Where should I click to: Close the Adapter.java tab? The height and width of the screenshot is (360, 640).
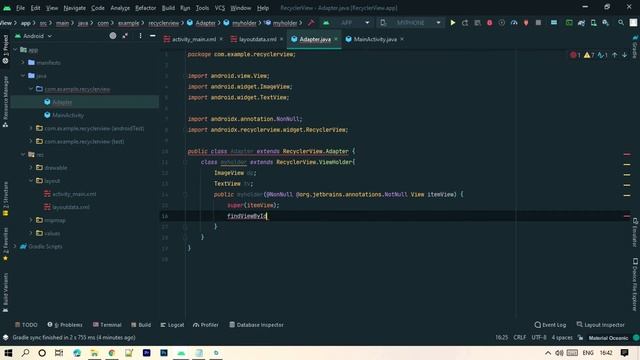[336, 39]
